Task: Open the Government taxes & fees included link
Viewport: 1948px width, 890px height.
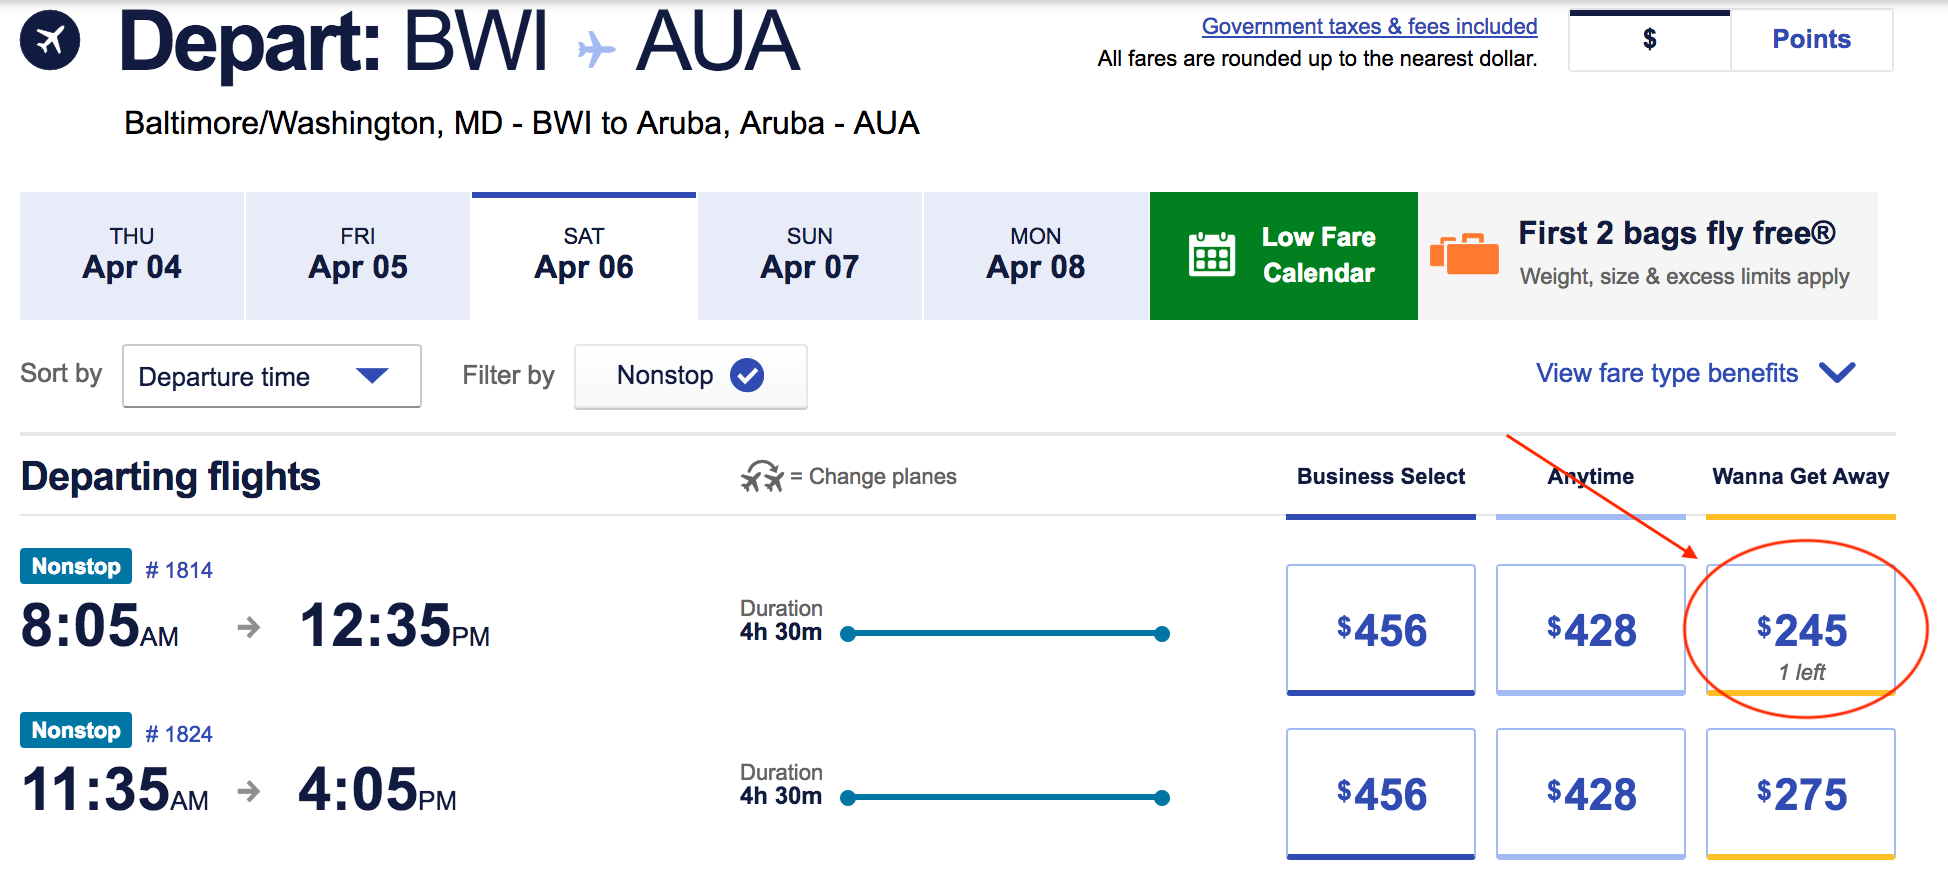Action: 1369,26
